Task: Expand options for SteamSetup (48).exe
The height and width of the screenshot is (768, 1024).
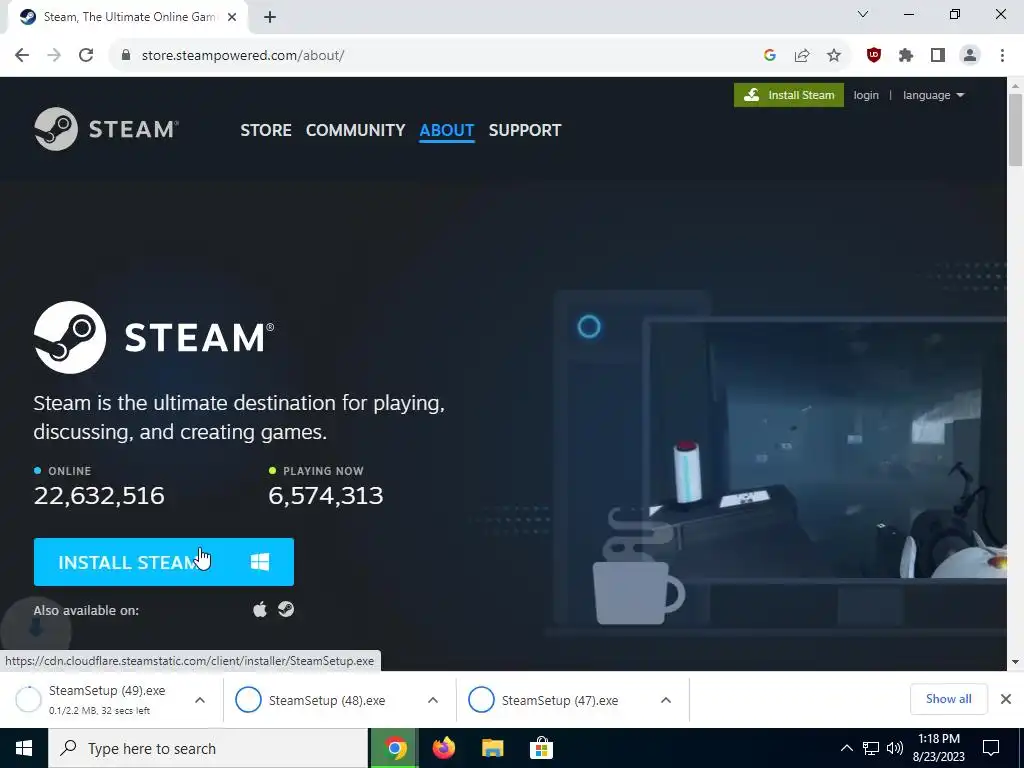Action: [432, 700]
